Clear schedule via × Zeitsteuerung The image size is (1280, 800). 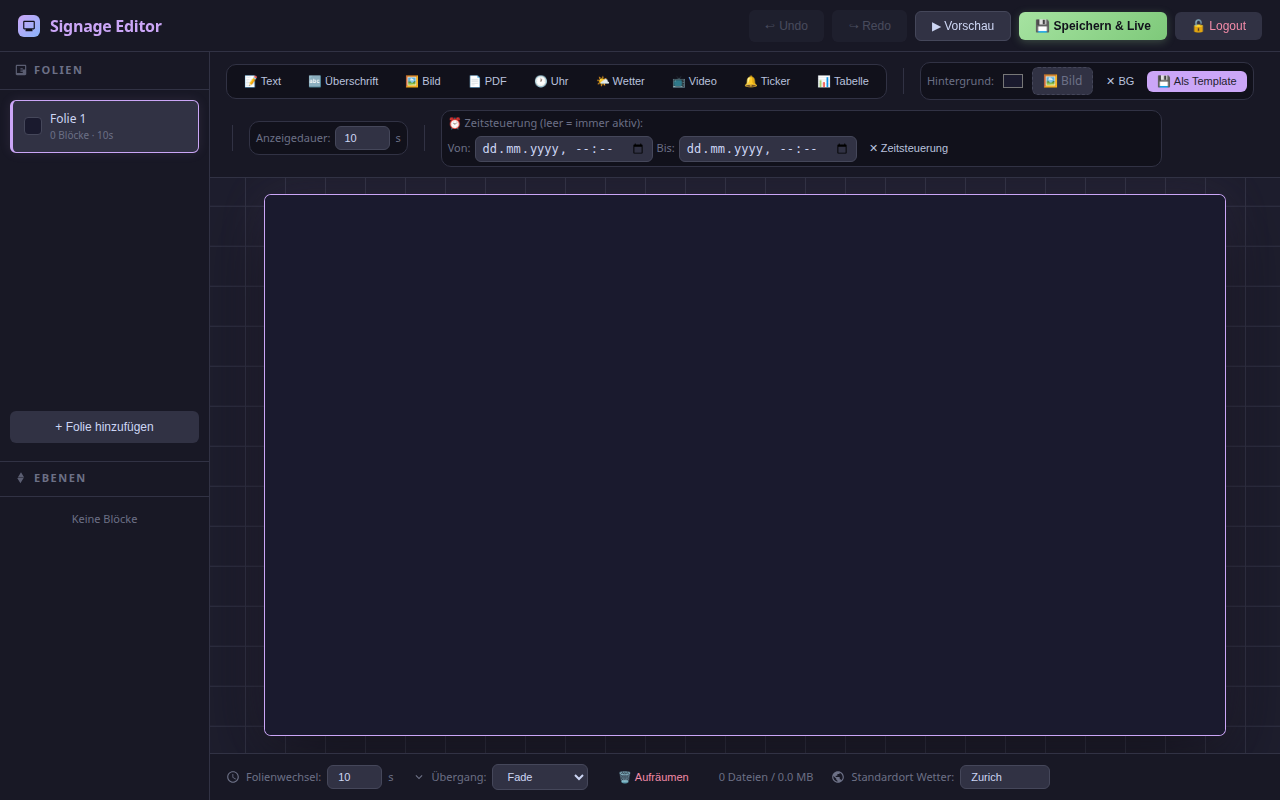[x=908, y=148]
